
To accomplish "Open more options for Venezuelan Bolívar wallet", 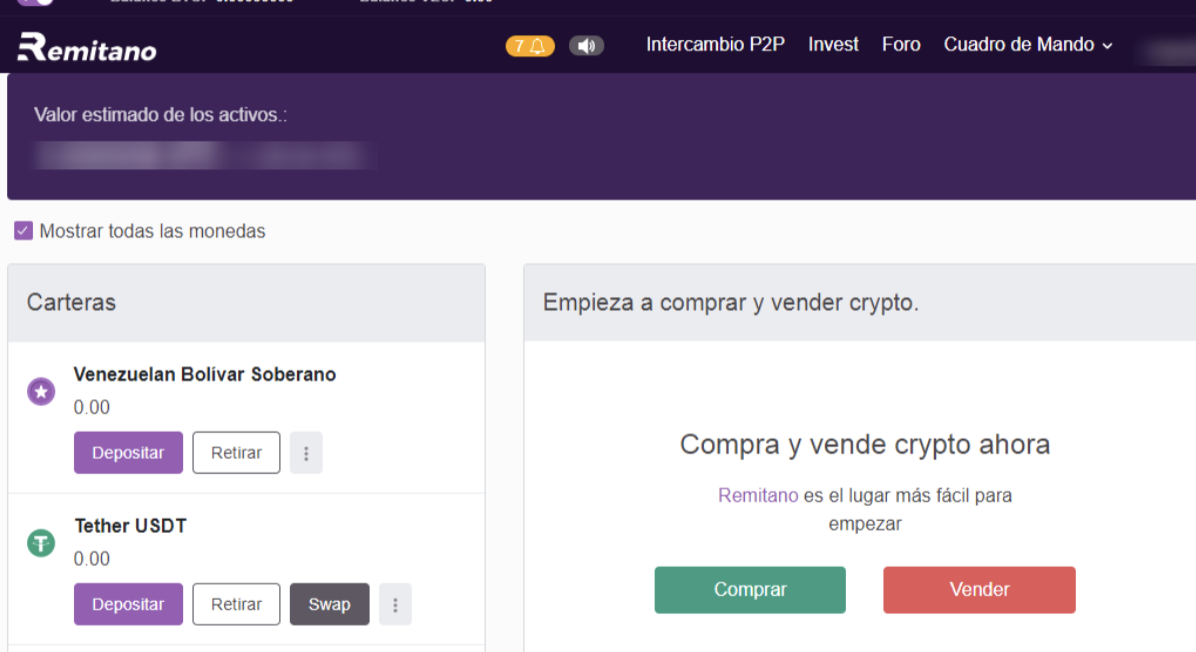I will coord(306,453).
